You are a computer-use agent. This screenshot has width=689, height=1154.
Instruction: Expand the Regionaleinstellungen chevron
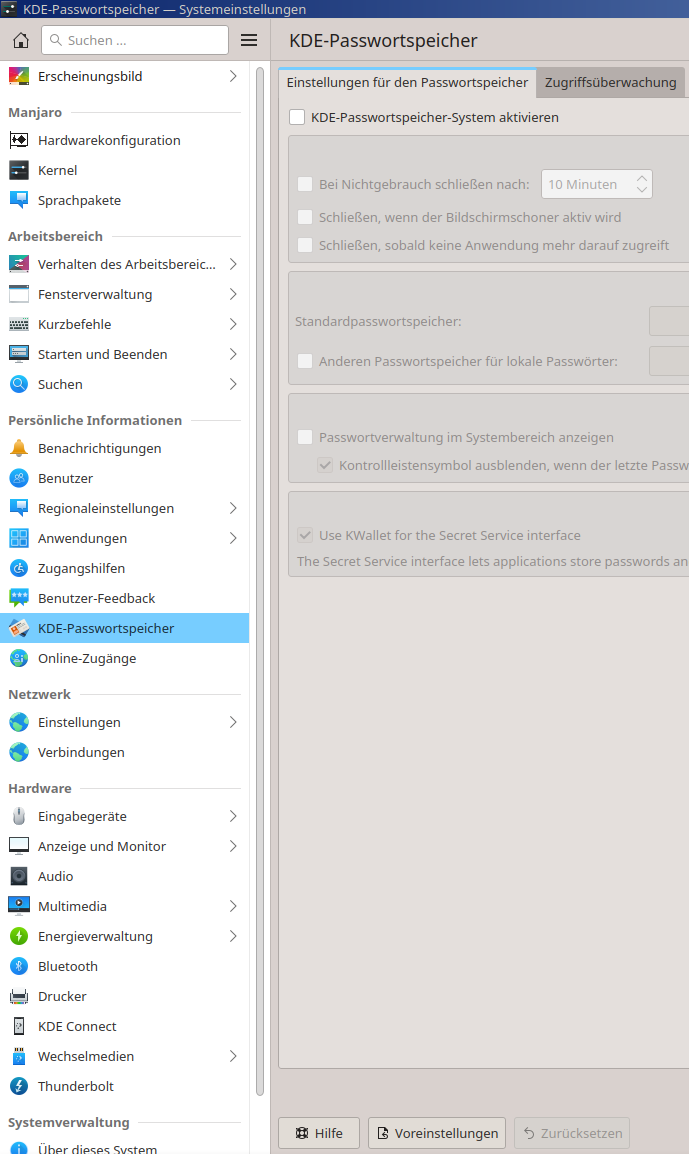pyautogui.click(x=233, y=509)
